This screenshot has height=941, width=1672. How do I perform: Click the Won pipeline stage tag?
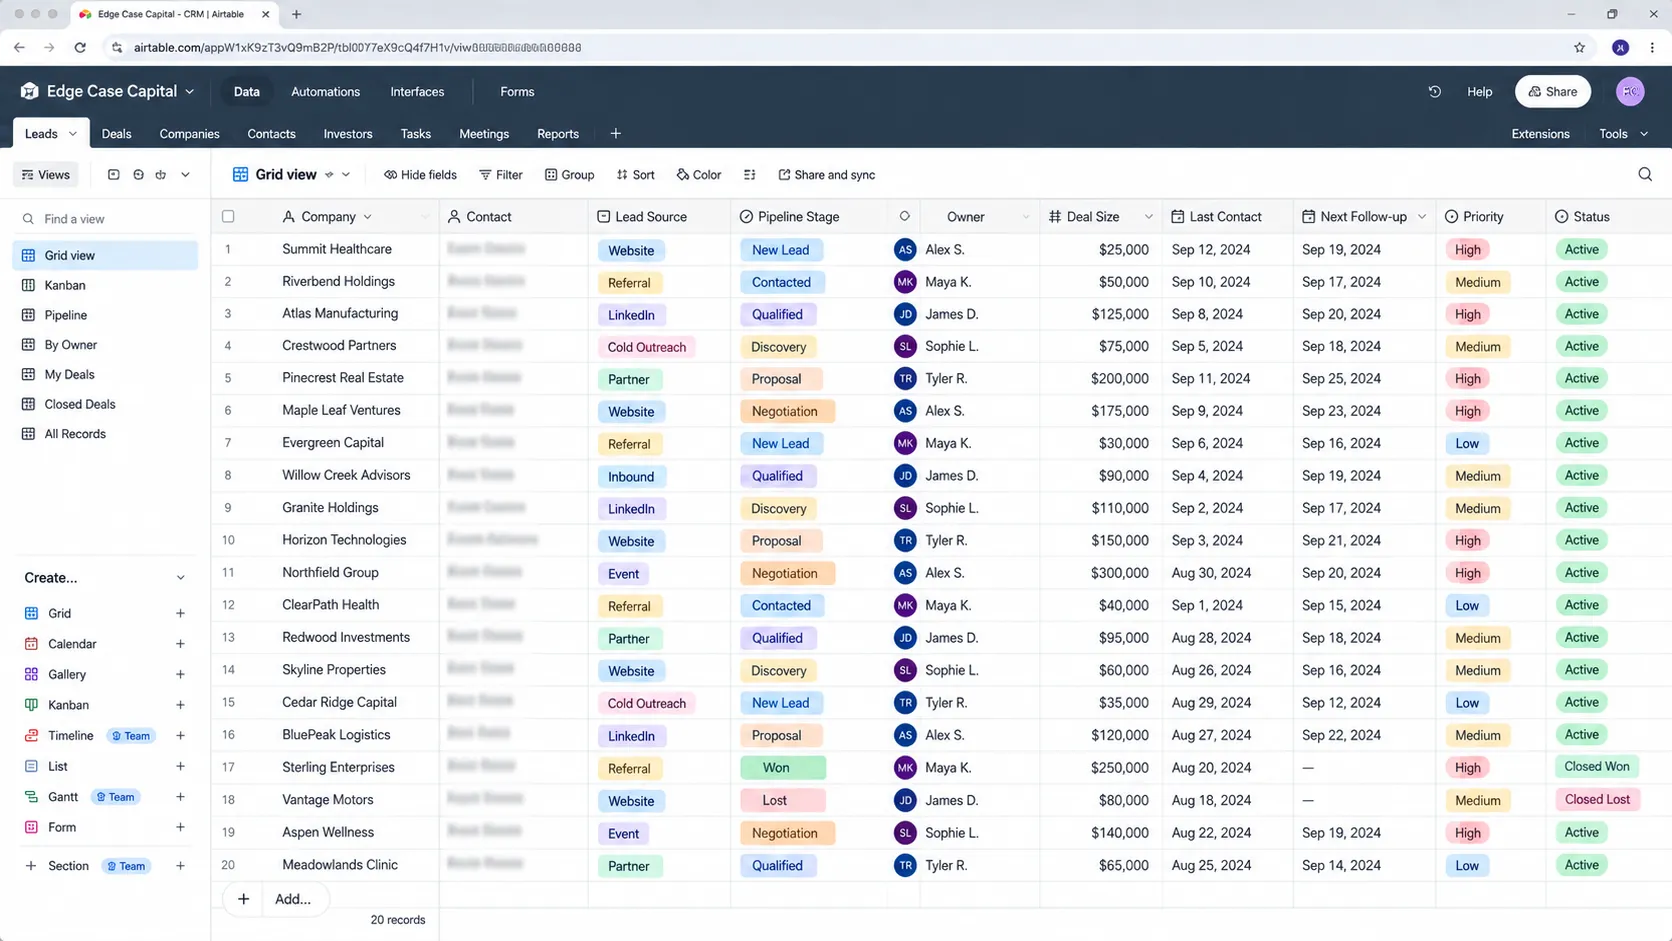(x=782, y=768)
